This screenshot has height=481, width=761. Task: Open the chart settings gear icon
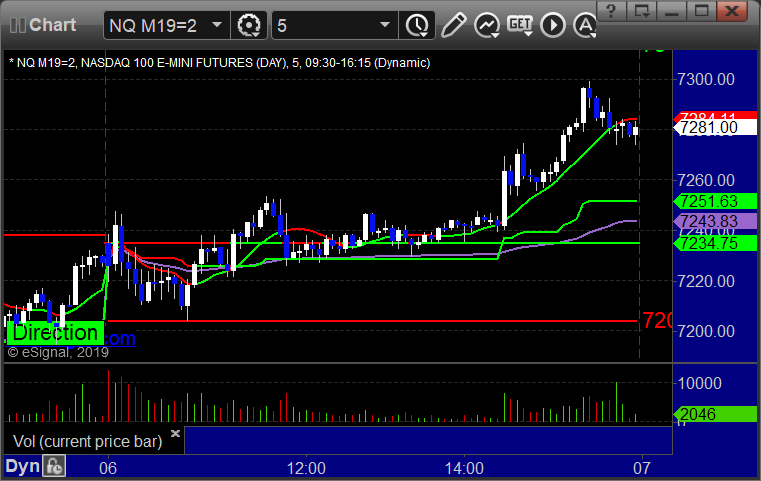point(248,25)
